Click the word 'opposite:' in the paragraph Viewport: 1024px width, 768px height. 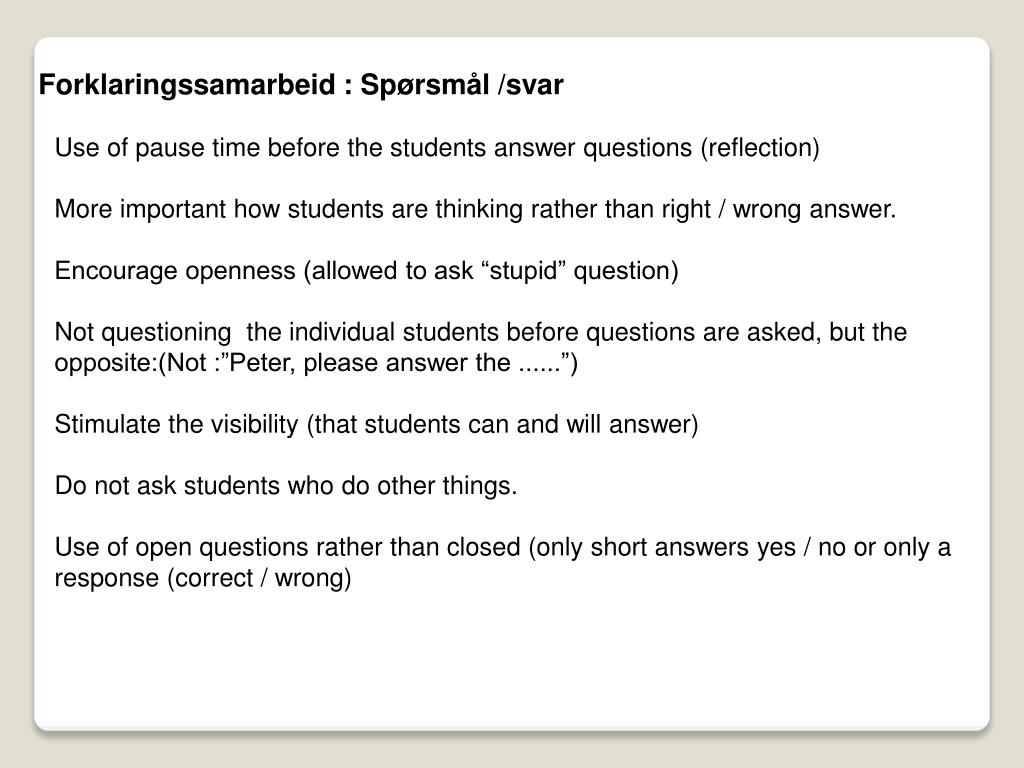pyautogui.click(x=106, y=363)
